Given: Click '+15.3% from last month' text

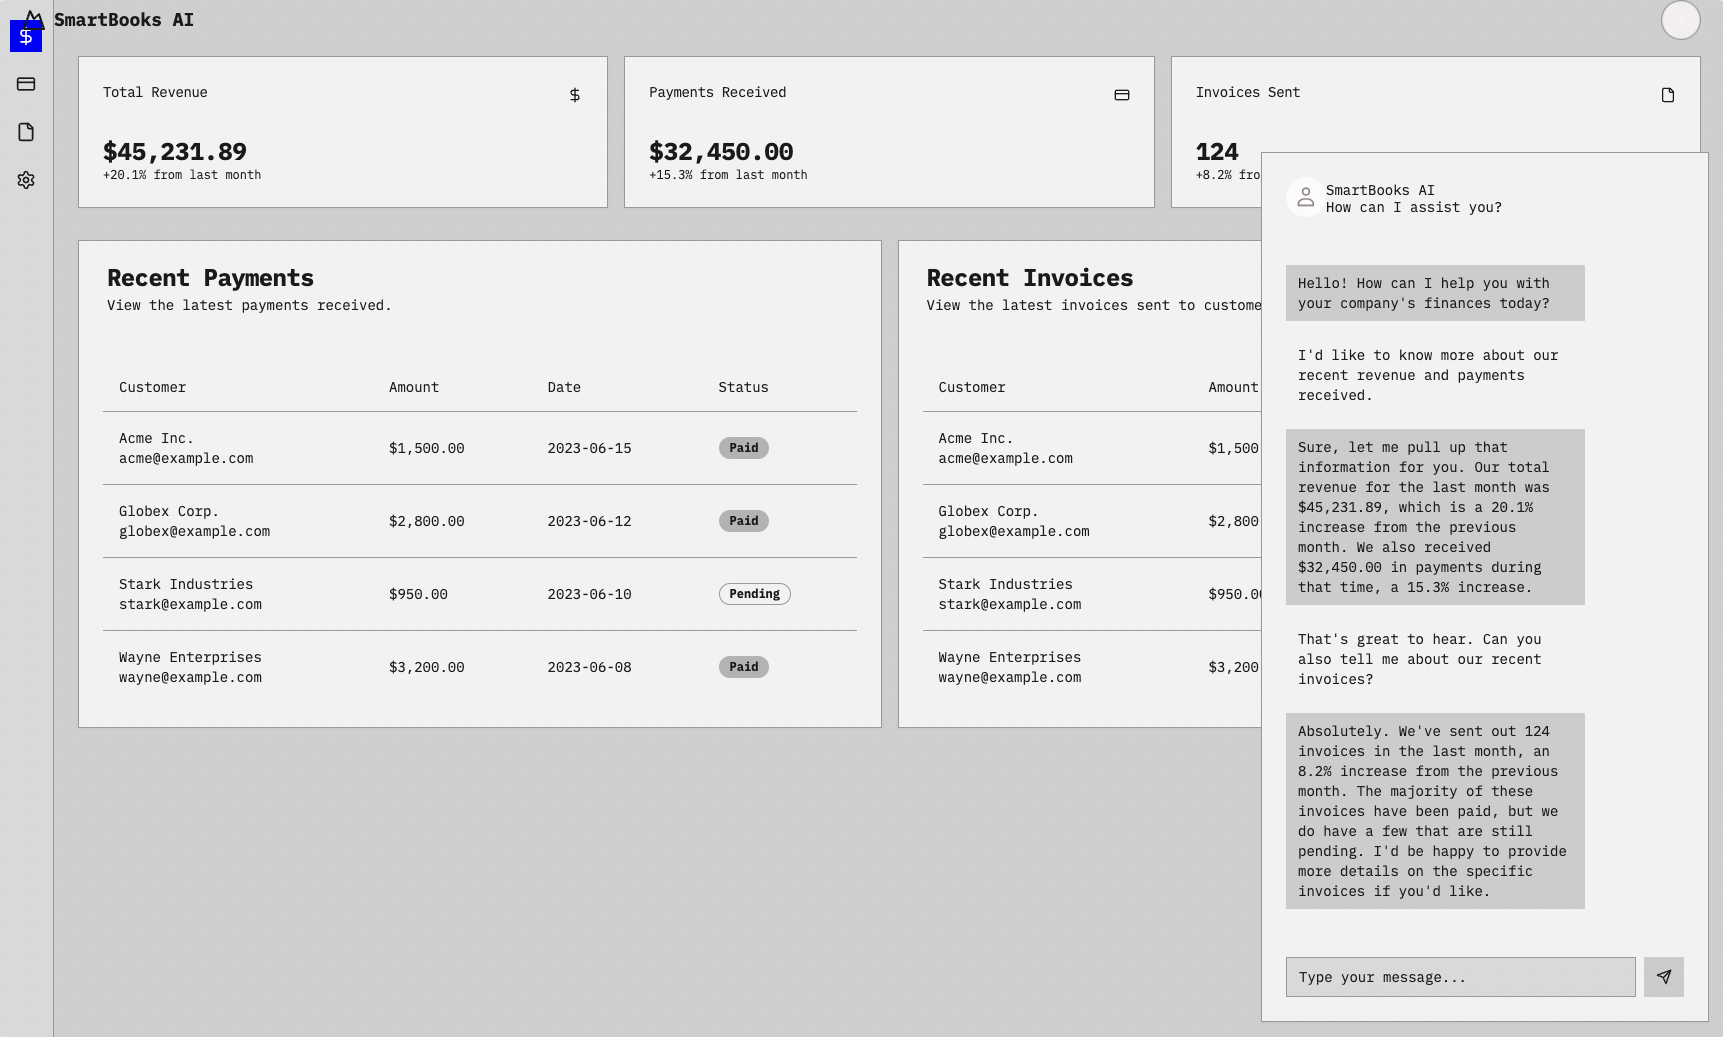Looking at the screenshot, I should point(728,175).
